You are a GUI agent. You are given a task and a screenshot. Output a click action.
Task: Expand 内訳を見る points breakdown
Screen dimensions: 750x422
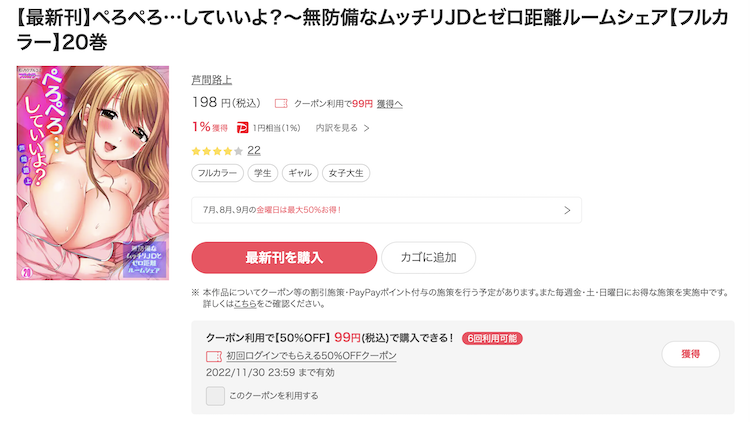click(x=342, y=128)
